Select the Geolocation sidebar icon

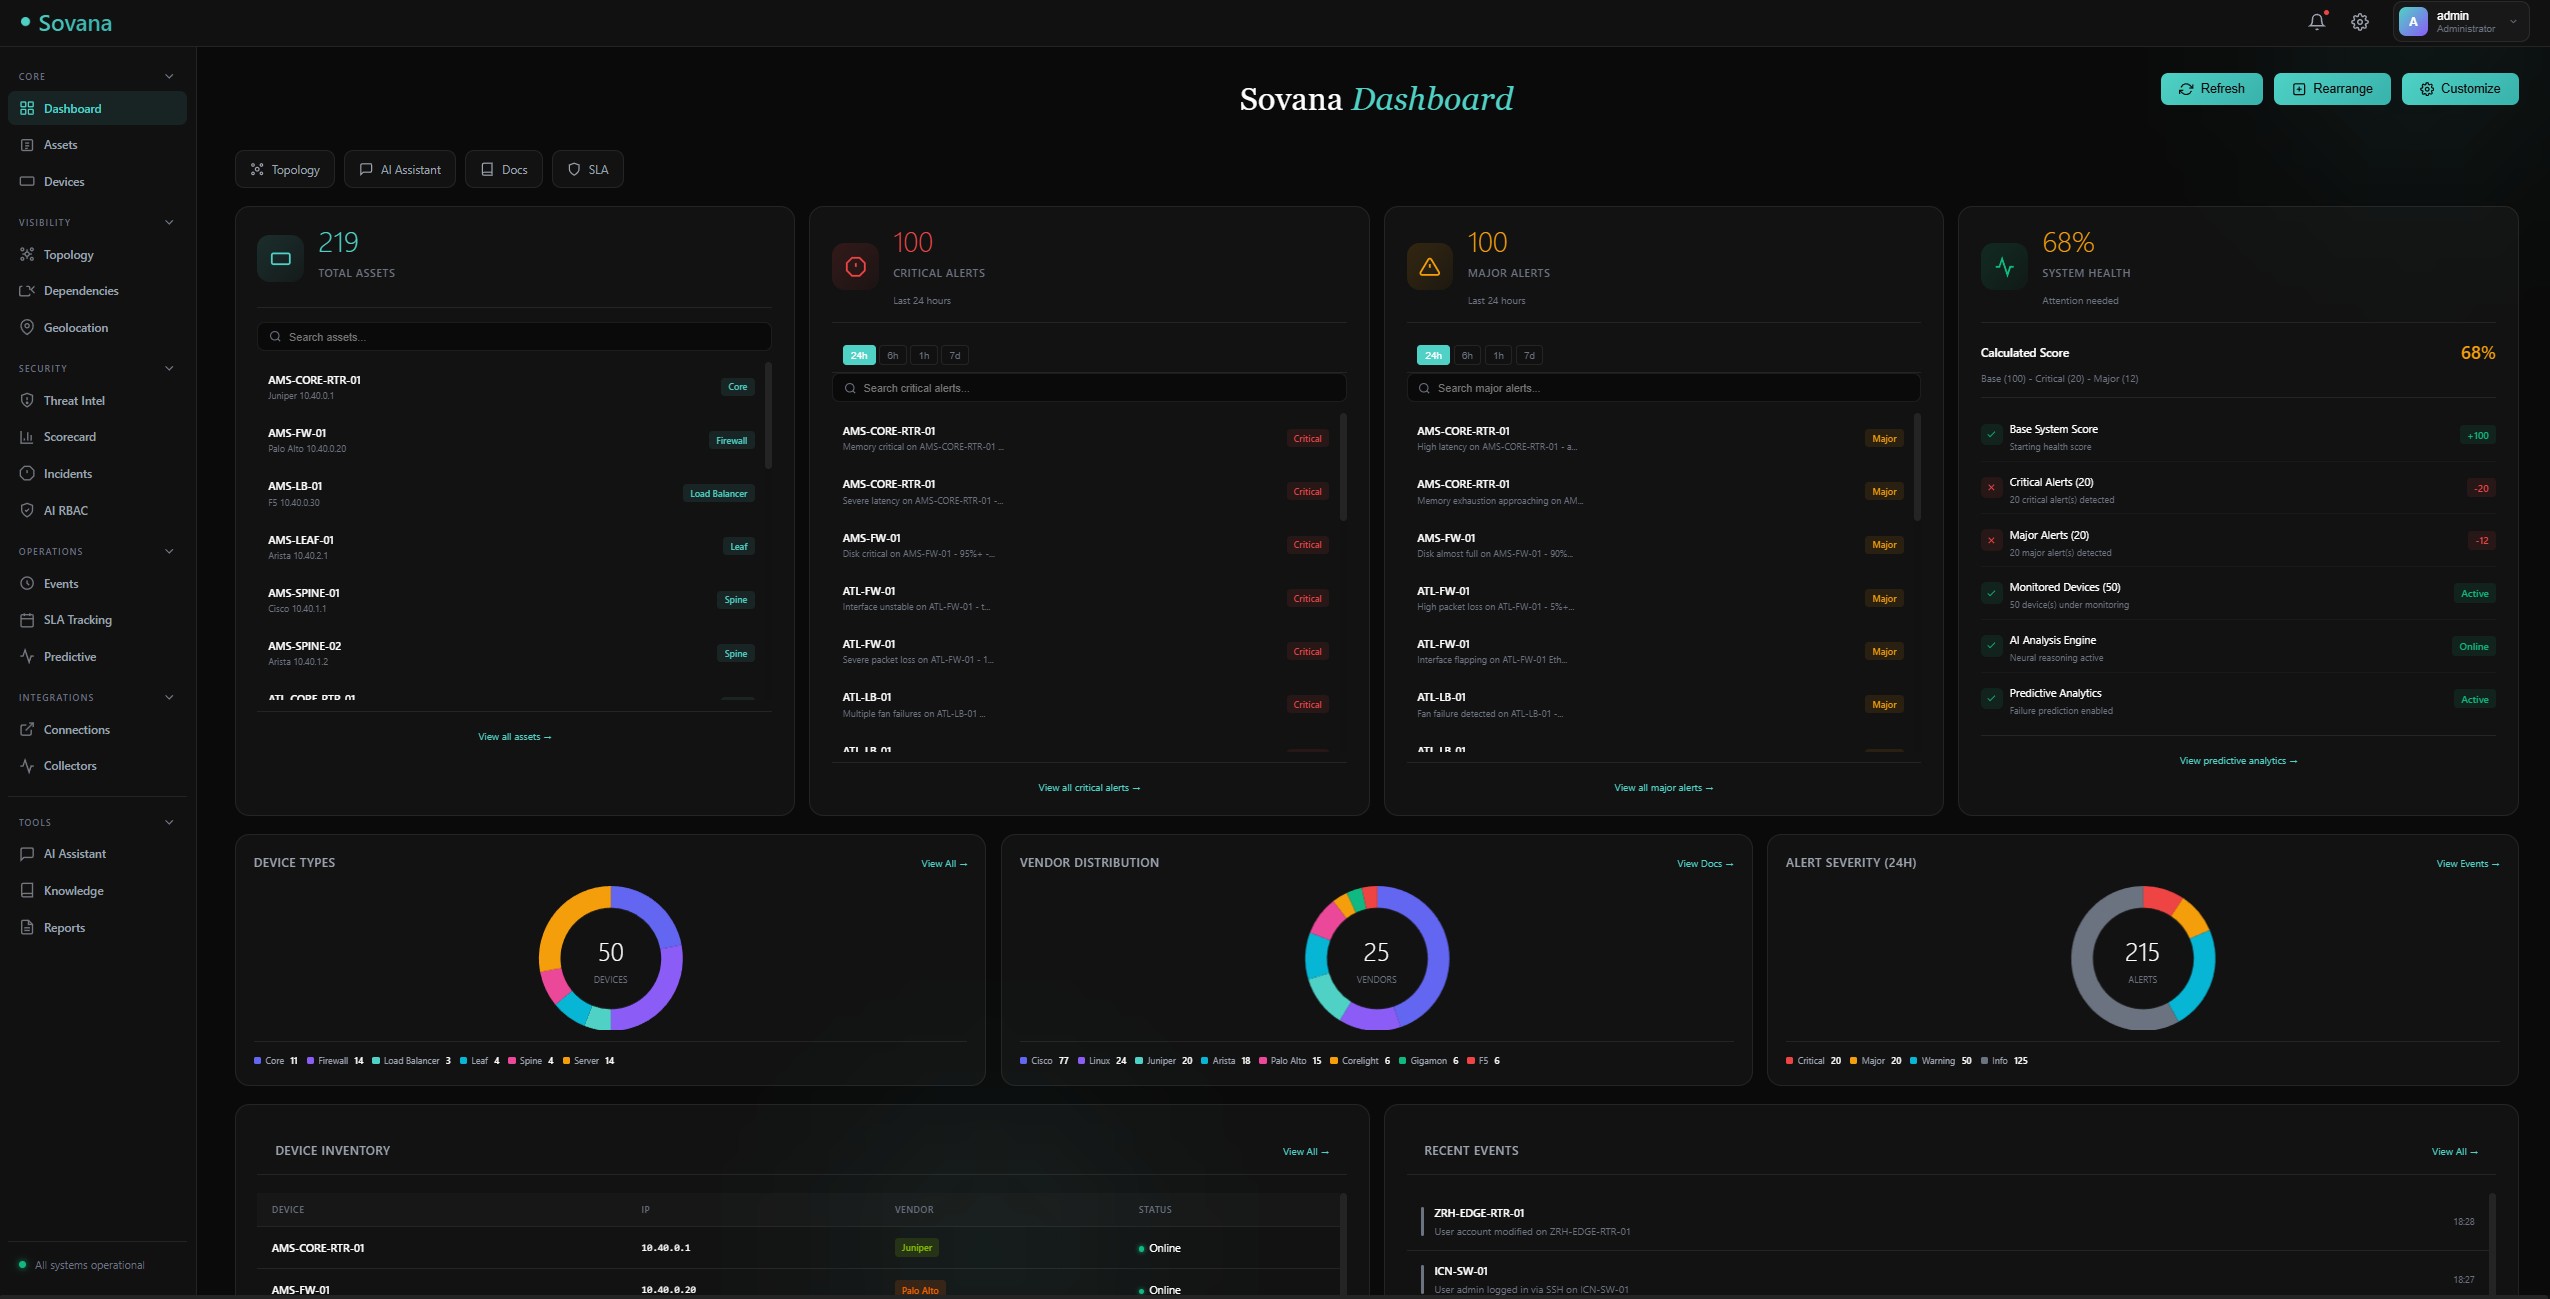pyautogui.click(x=27, y=327)
